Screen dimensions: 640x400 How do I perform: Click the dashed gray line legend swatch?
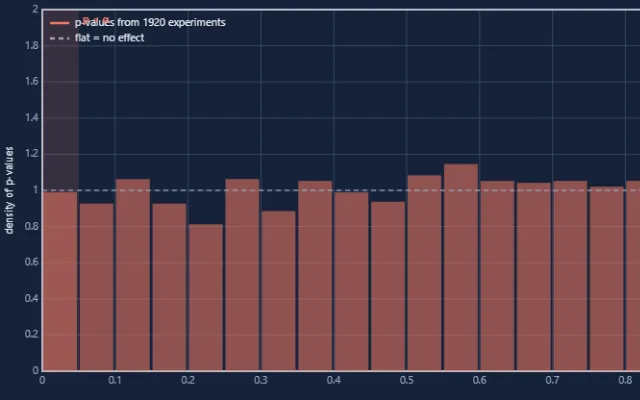[60, 38]
